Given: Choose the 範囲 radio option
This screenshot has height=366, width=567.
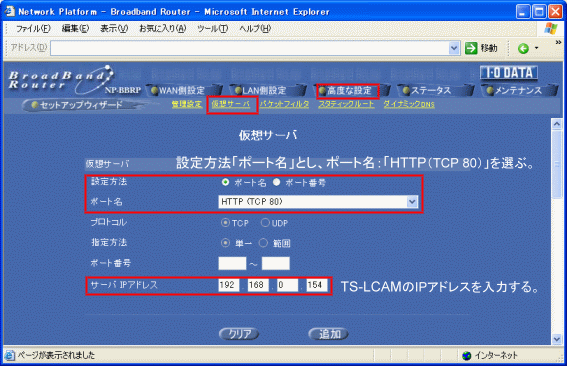Looking at the screenshot, I should (263, 243).
